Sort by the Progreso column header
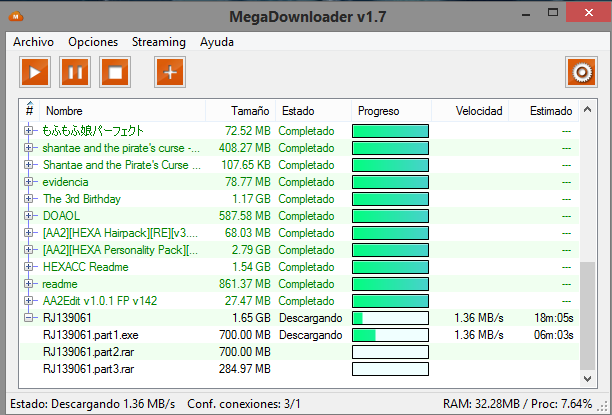This screenshot has height=415, width=612. click(391, 111)
